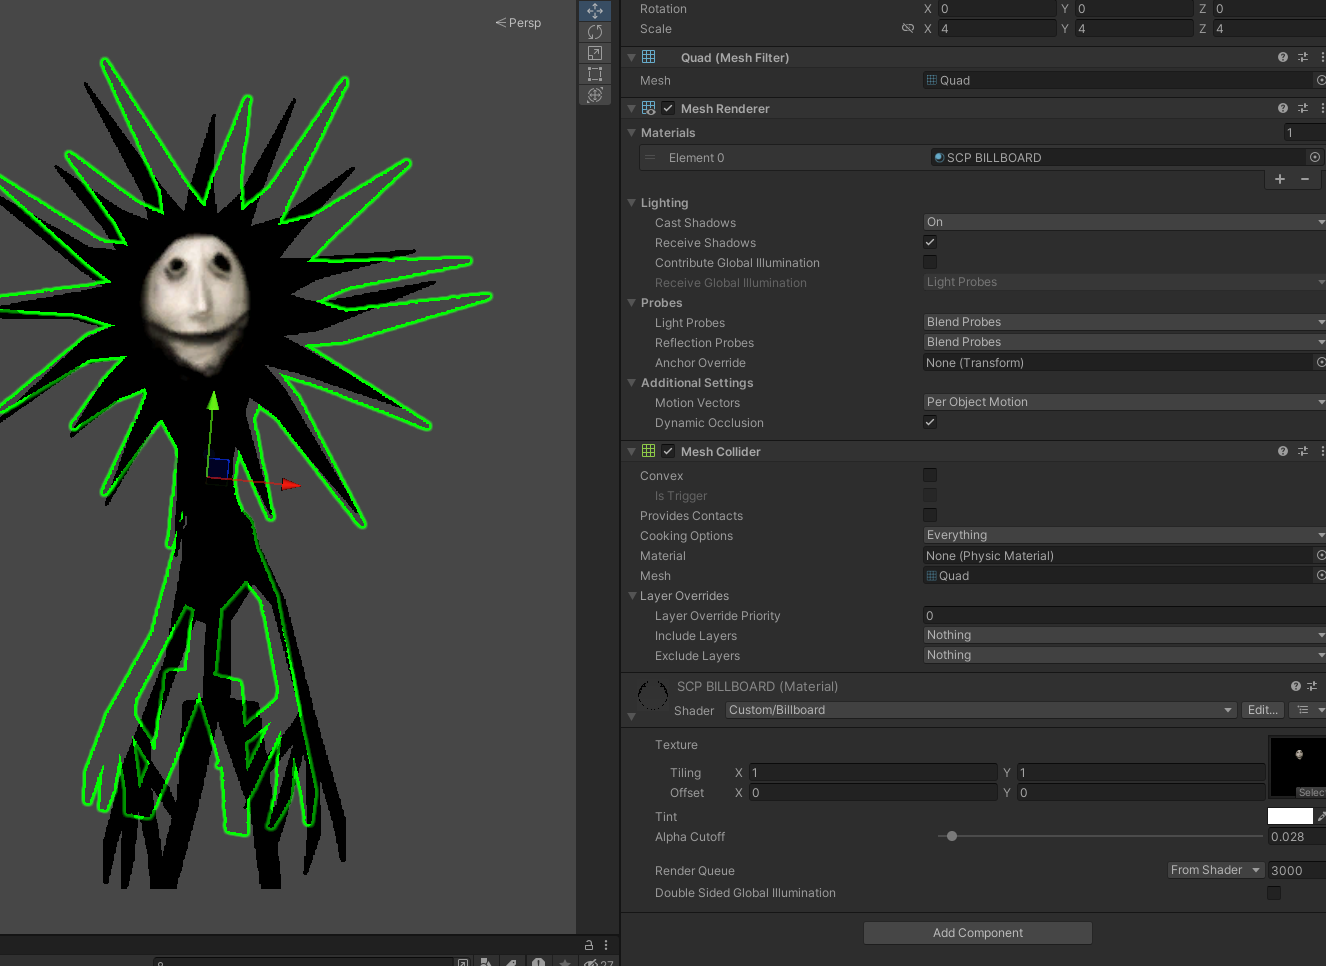Open presets for Mesh Collider component
Image resolution: width=1326 pixels, height=966 pixels.
pos(1303,451)
